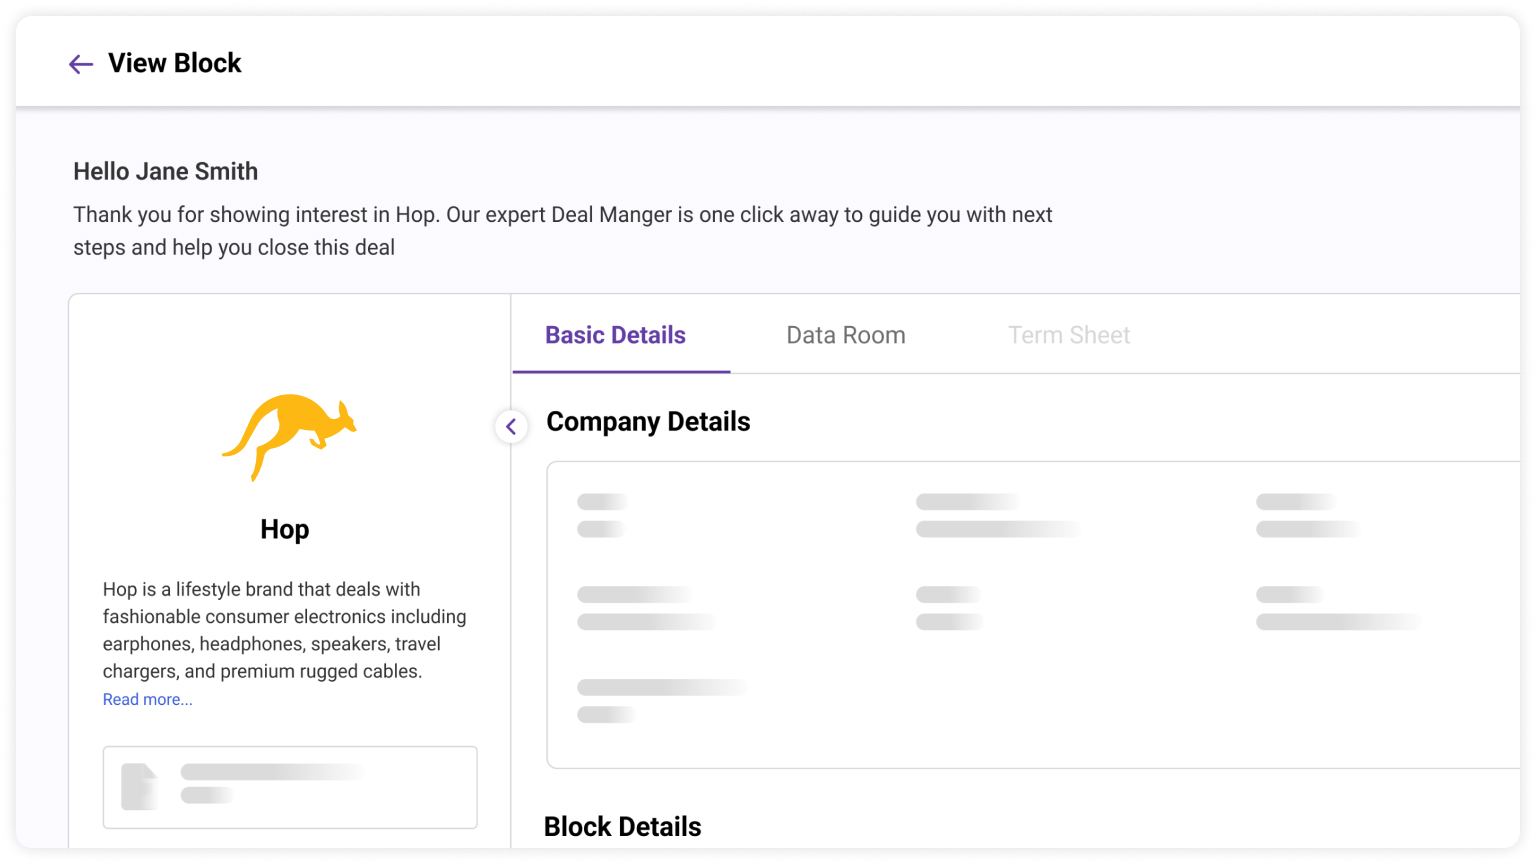Click the Hop kangaroo logo
The image size is (1536, 864).
click(289, 436)
